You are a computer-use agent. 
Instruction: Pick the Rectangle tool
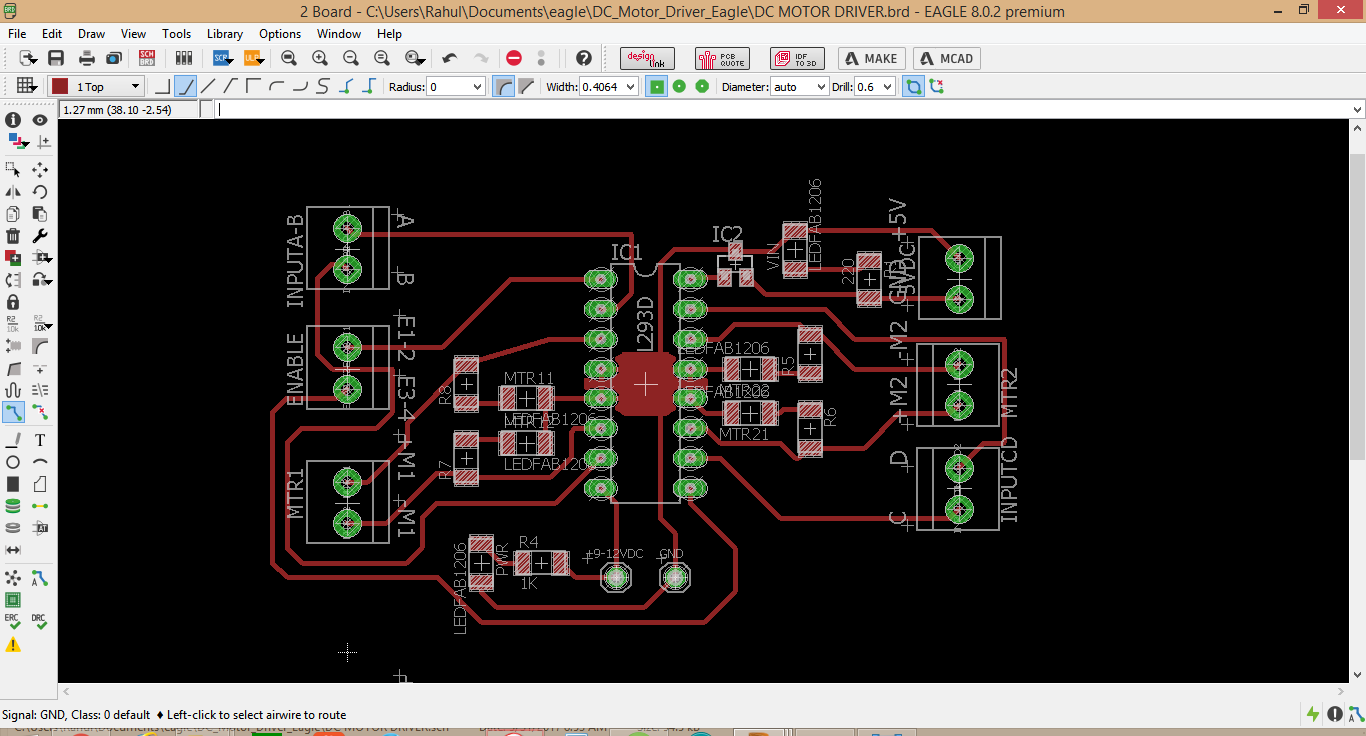click(13, 483)
